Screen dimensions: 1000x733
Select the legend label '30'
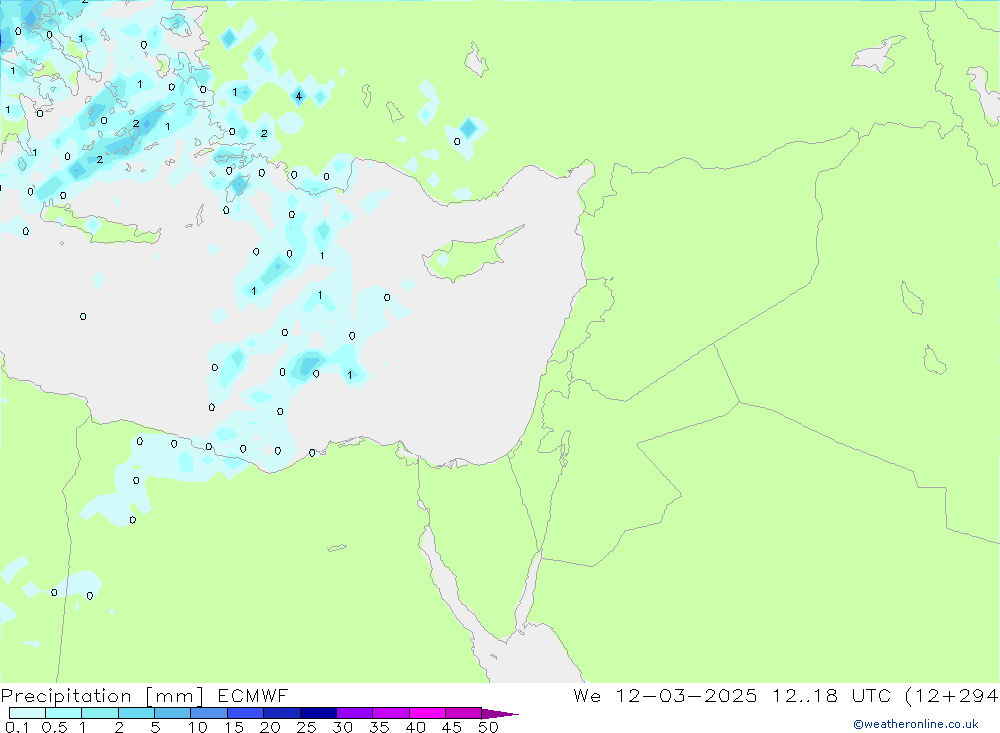(343, 727)
